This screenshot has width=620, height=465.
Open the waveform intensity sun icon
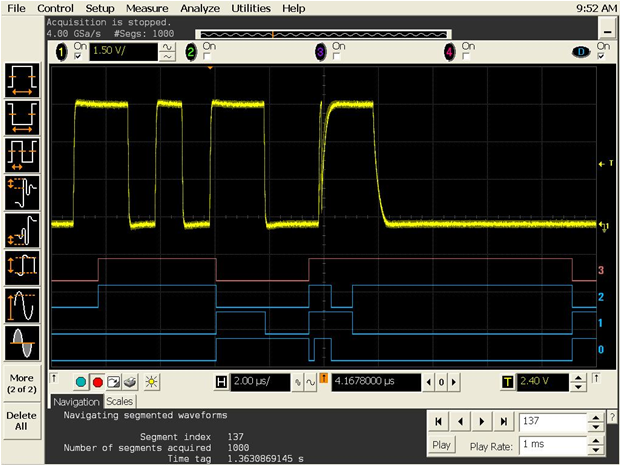(x=151, y=382)
